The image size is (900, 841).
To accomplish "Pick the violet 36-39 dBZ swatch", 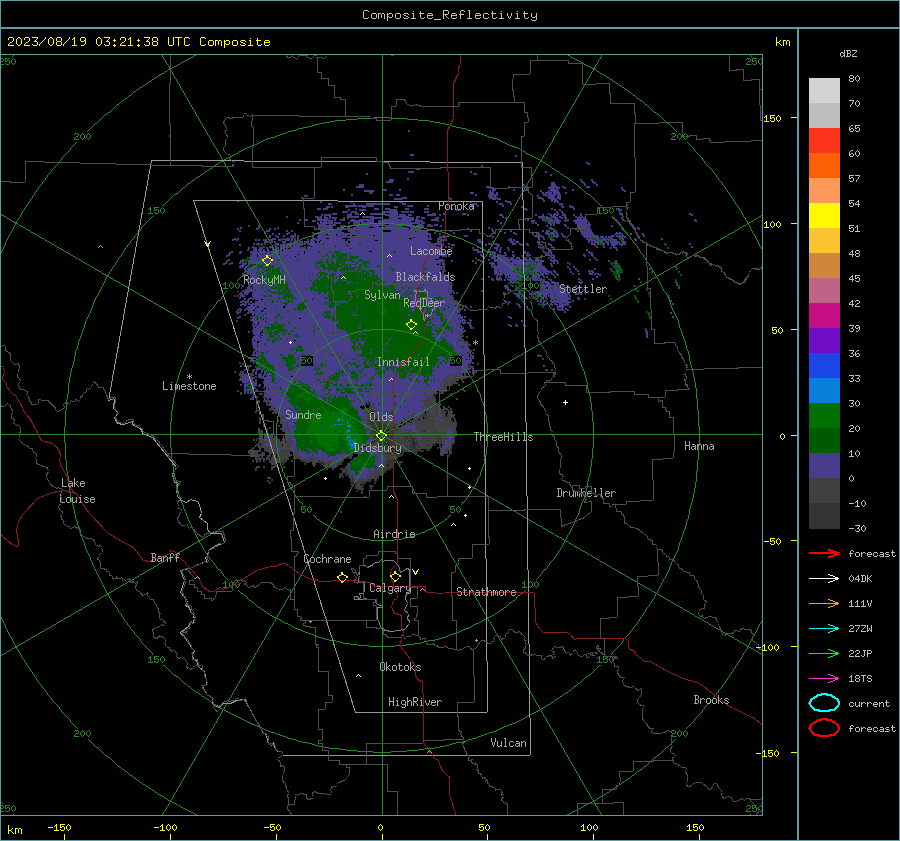I will (x=824, y=340).
